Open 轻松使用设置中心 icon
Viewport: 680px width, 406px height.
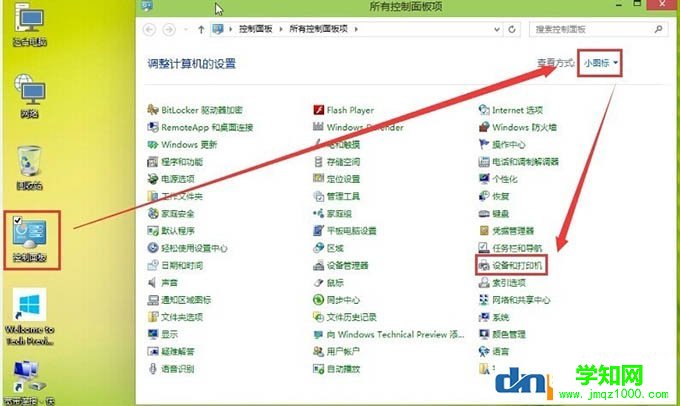coord(152,248)
